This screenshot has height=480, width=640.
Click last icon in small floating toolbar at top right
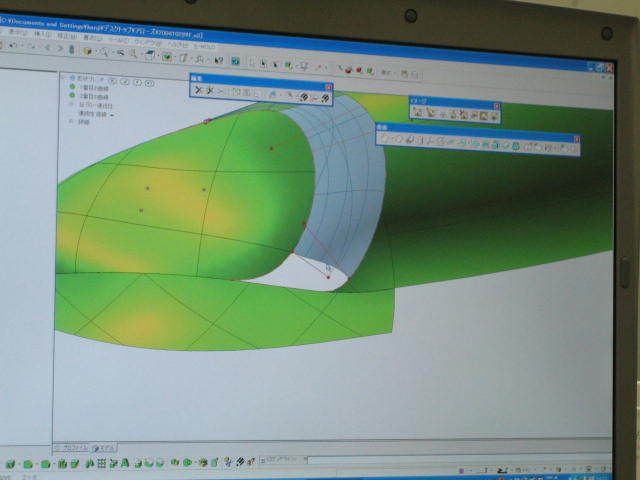494,116
